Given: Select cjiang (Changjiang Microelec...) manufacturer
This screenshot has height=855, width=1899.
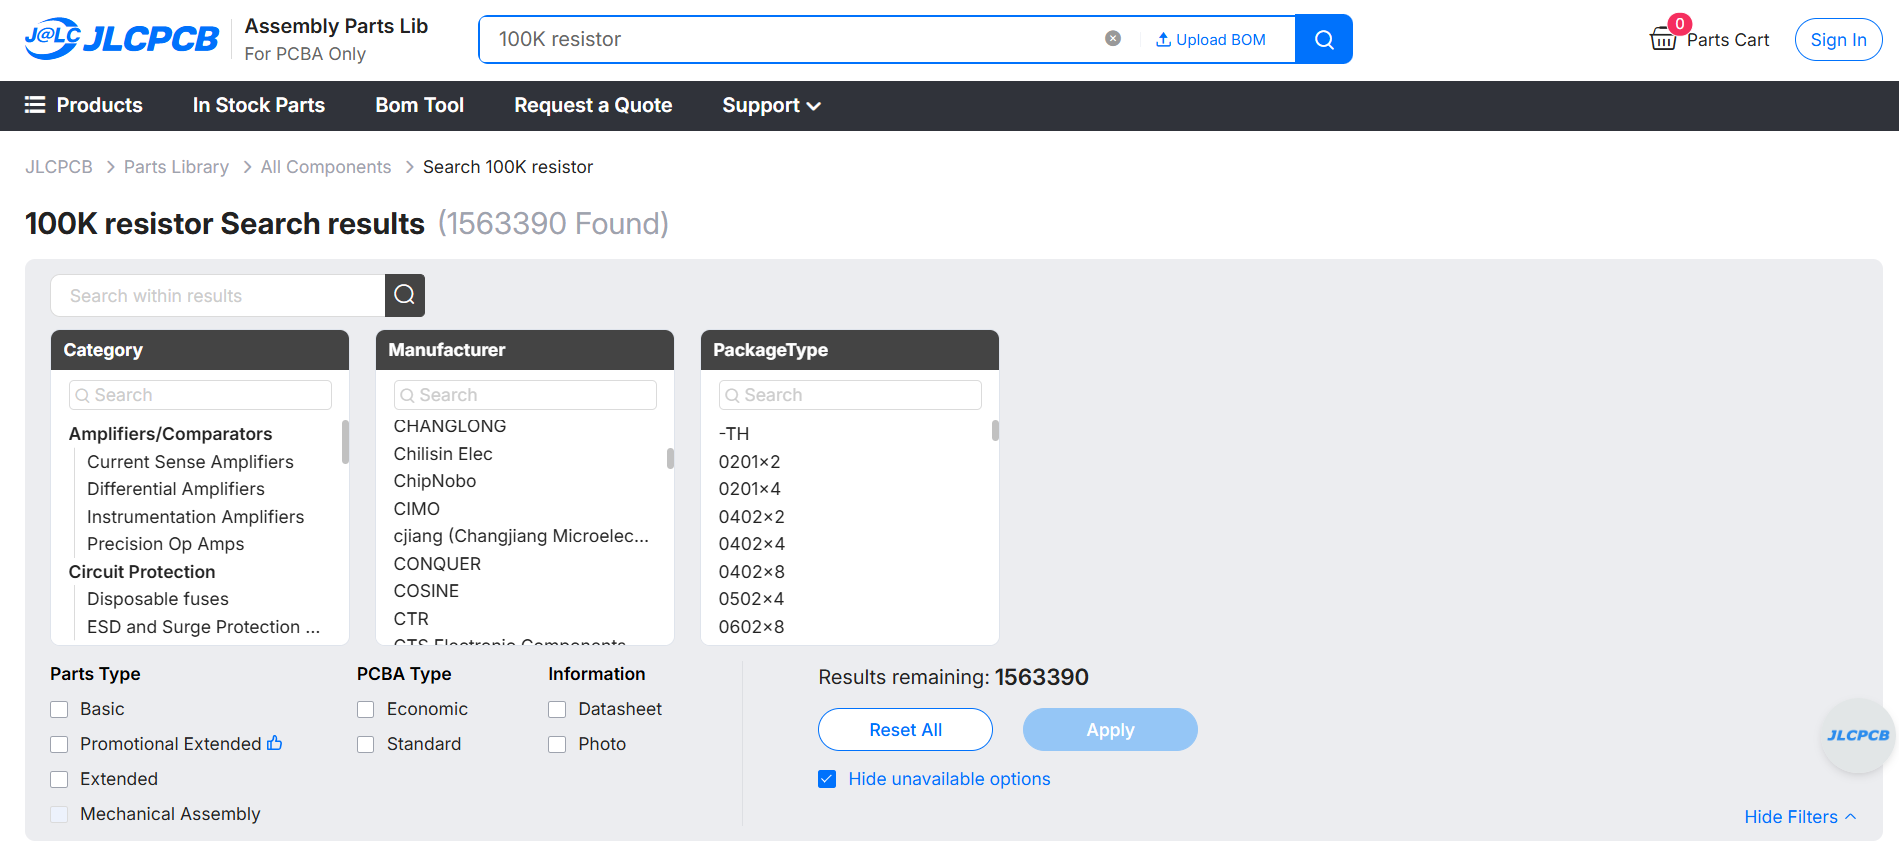Looking at the screenshot, I should click(521, 536).
